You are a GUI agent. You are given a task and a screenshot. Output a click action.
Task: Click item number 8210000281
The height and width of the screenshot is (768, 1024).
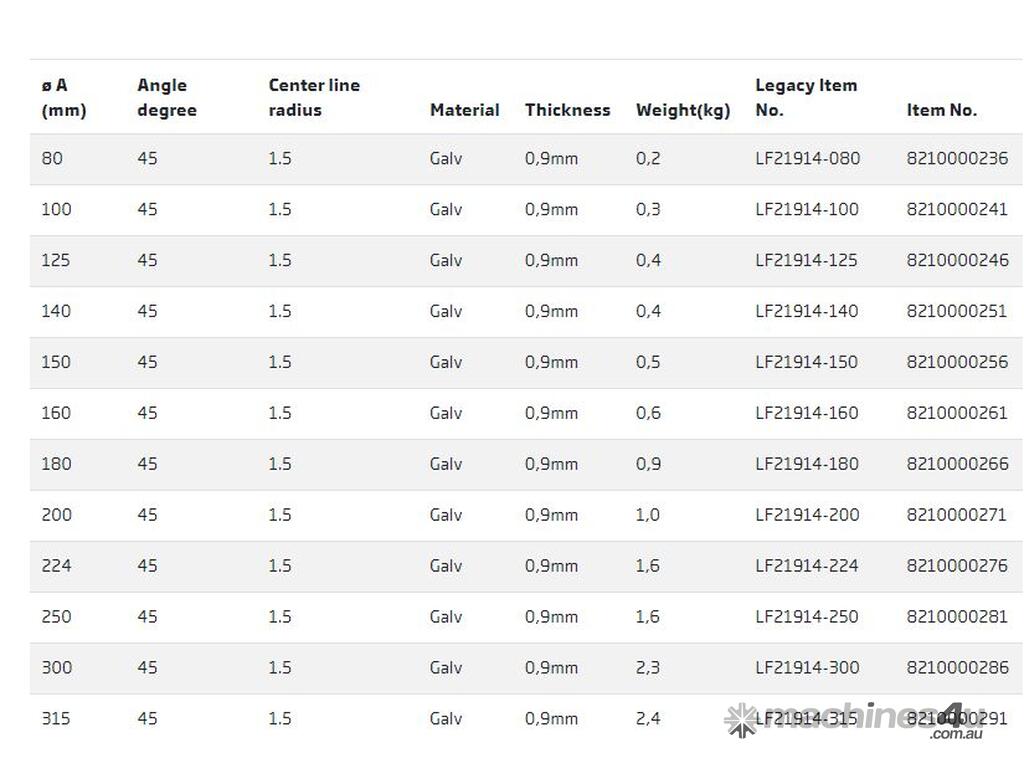pos(957,617)
